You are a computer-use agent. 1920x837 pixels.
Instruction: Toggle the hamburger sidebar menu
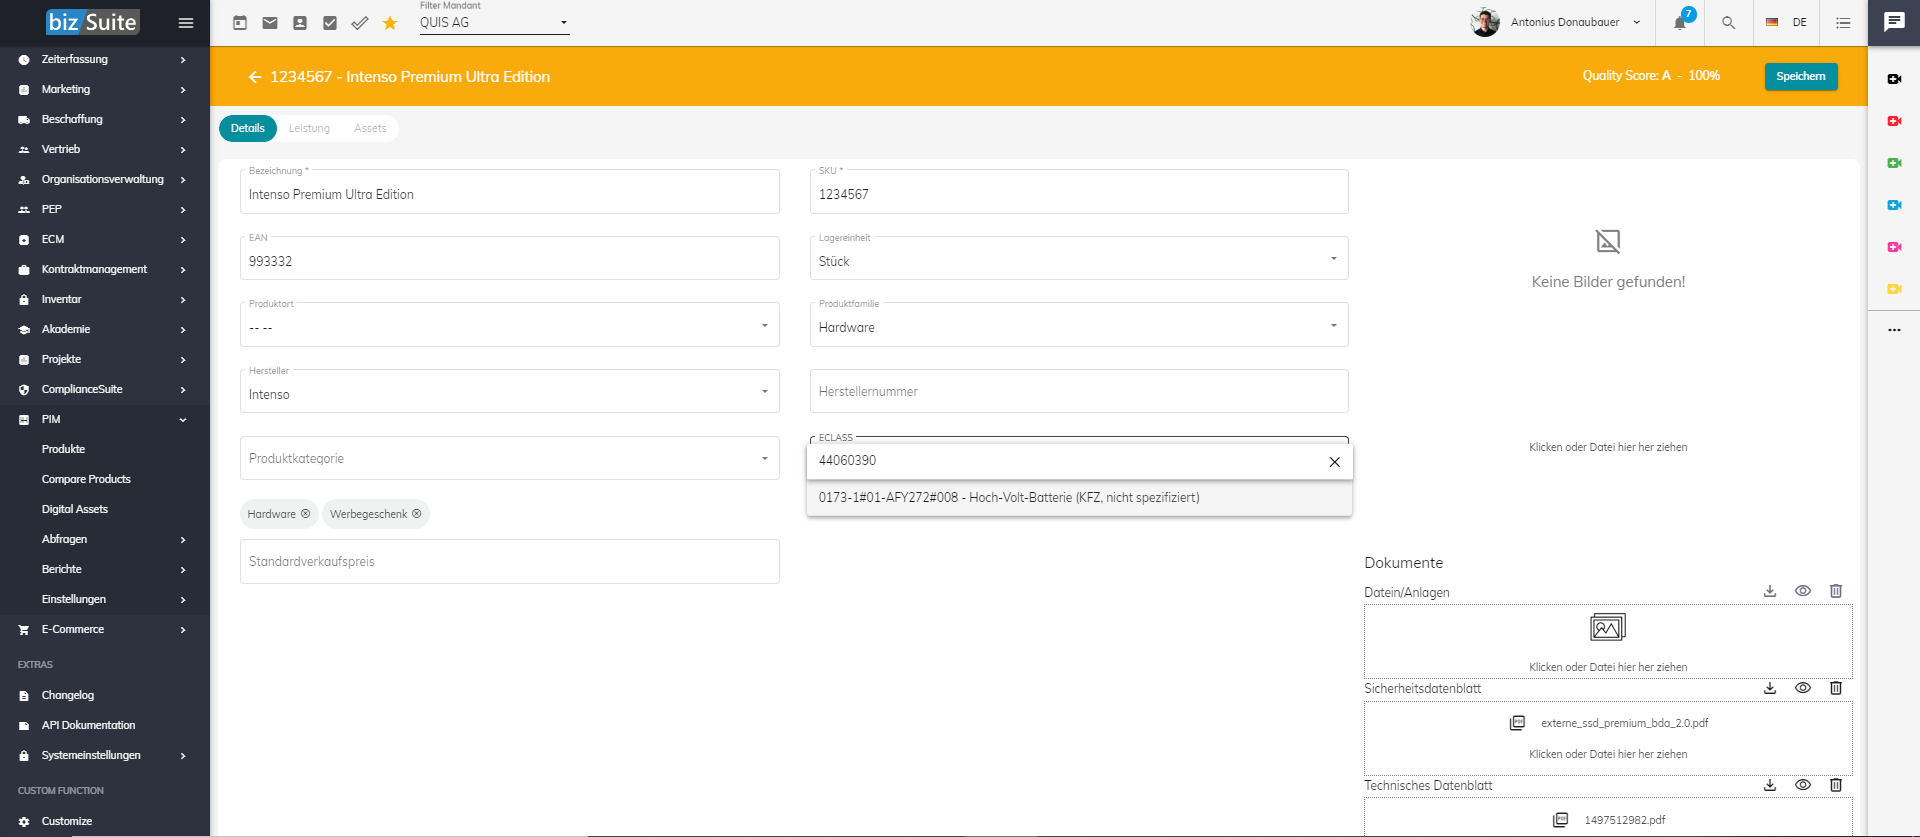[x=186, y=23]
